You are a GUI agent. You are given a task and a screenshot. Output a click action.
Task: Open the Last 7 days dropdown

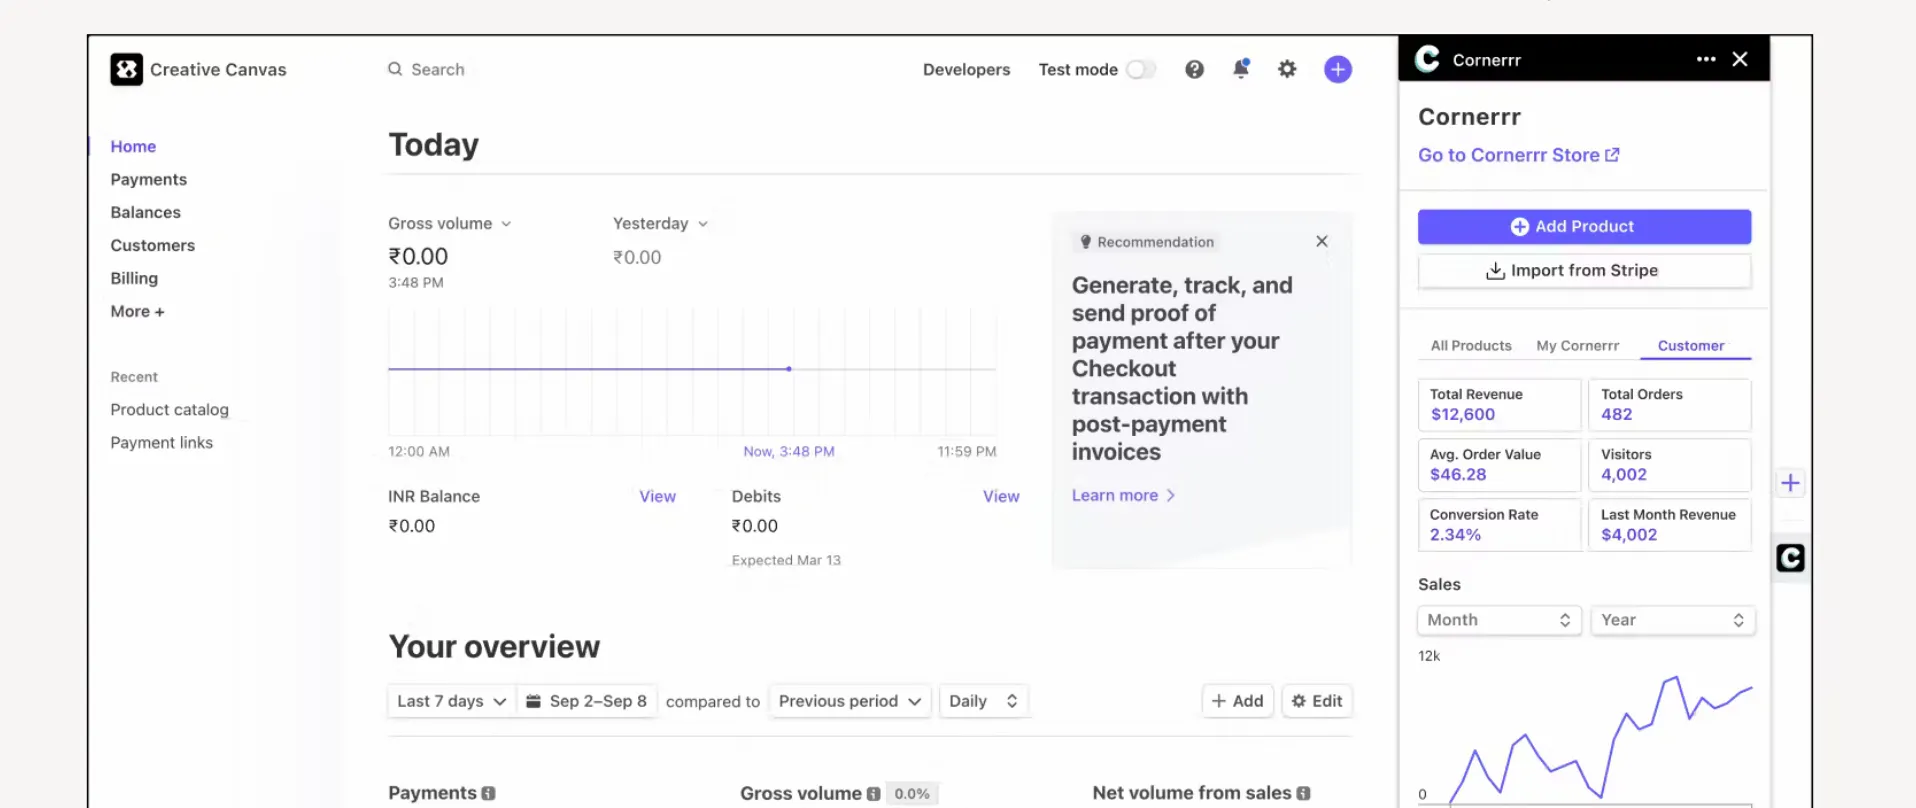(x=452, y=701)
